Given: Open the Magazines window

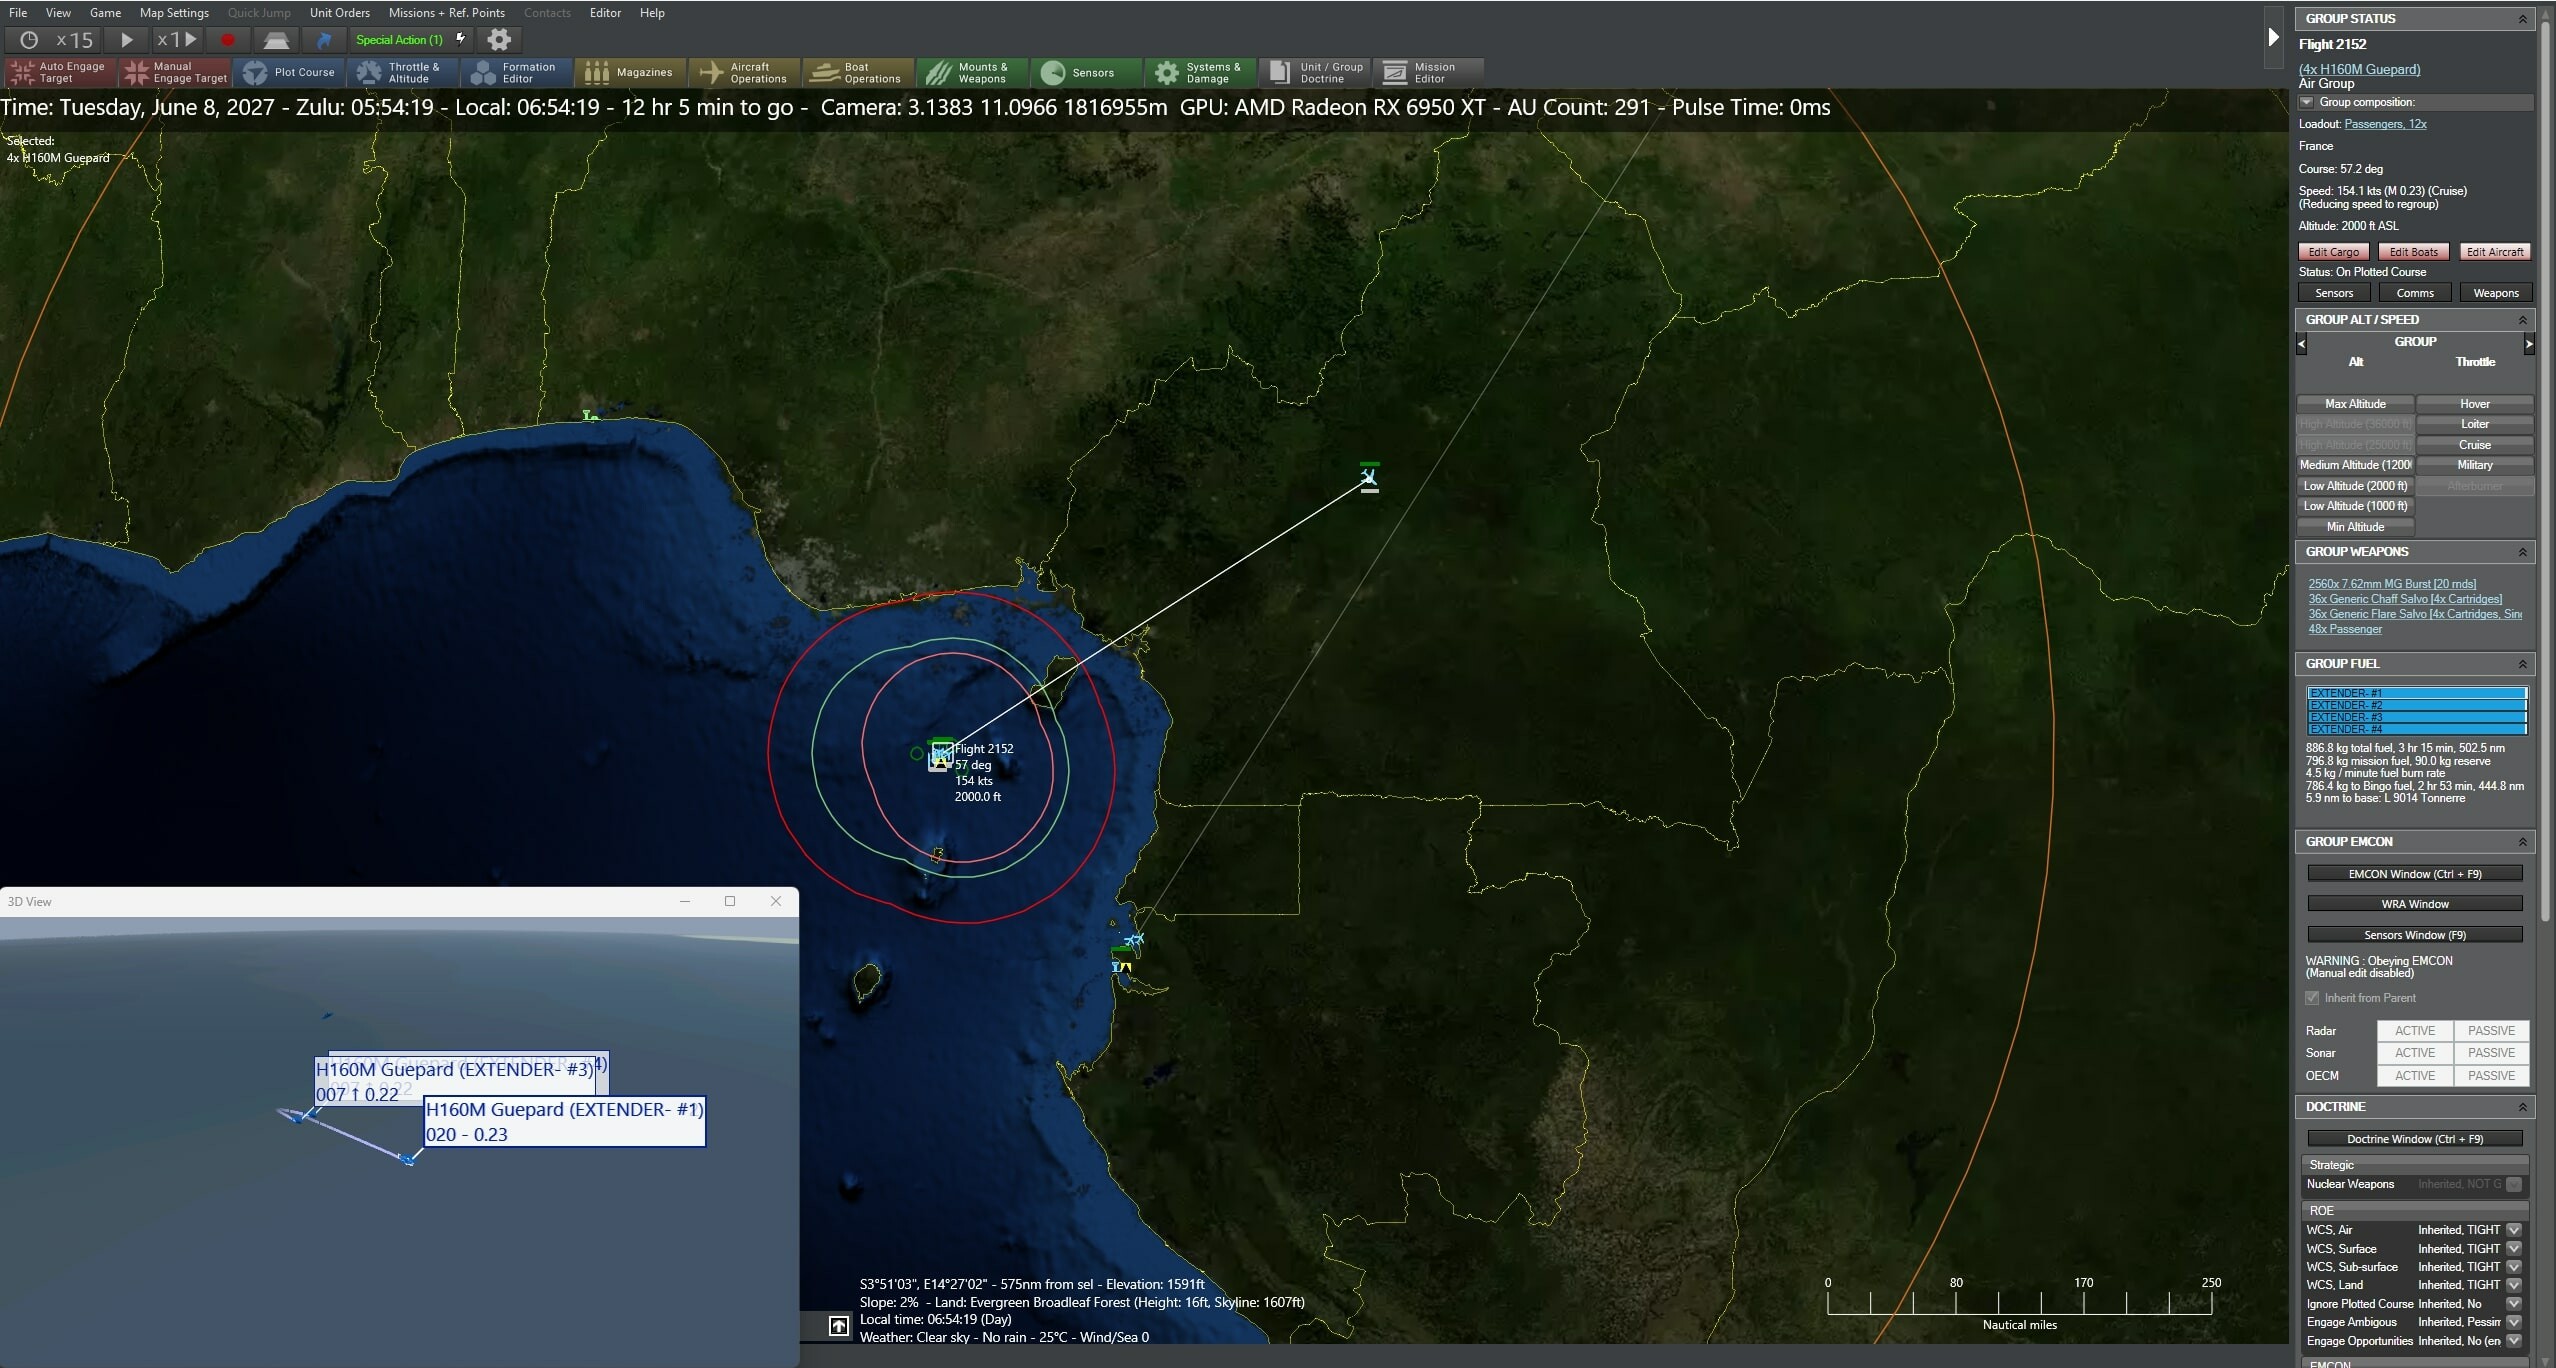Looking at the screenshot, I should tap(630, 72).
